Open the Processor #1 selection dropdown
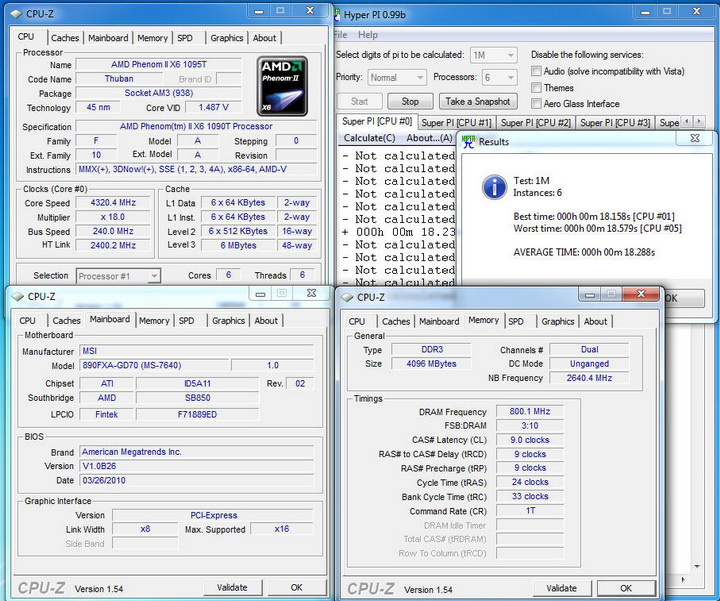720x601 pixels. coord(117,276)
